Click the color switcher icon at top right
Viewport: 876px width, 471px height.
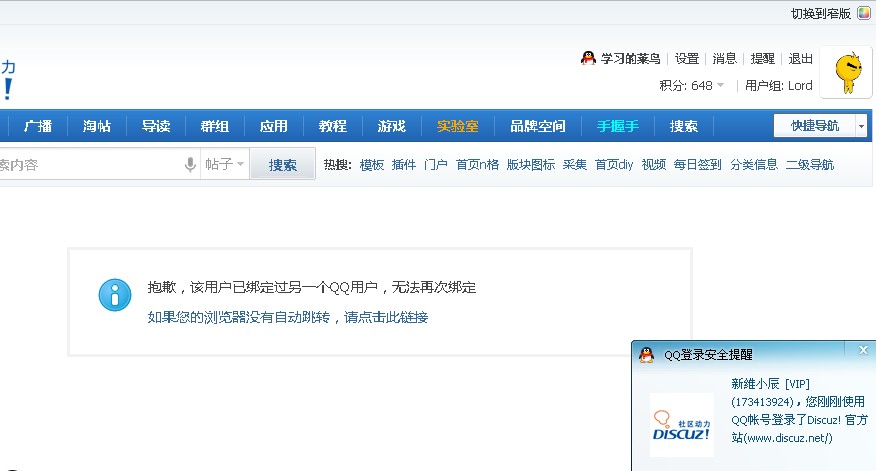click(x=864, y=13)
